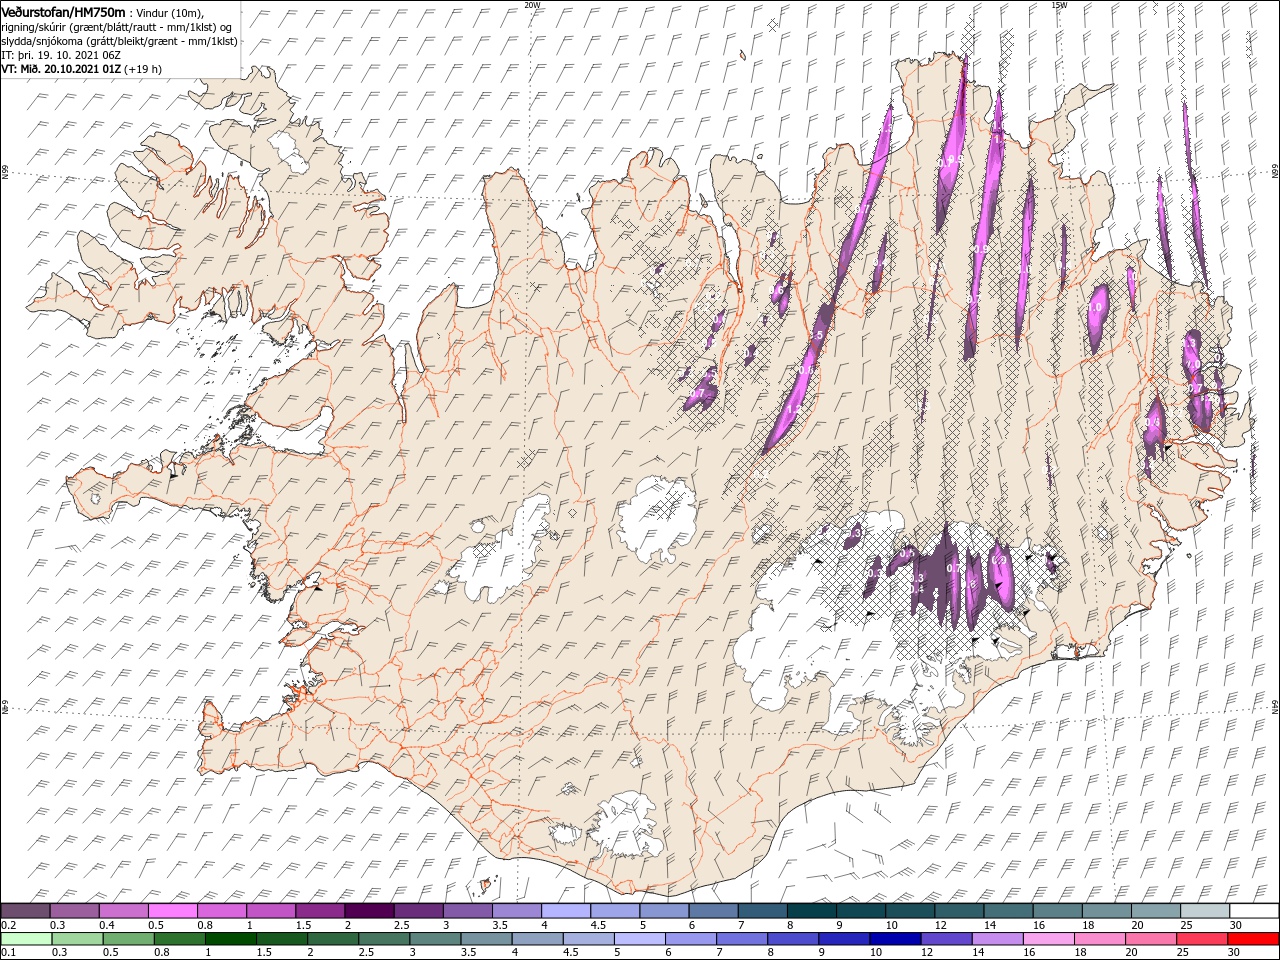Image resolution: width=1280 pixels, height=960 pixels.
Task: Click the '0.8' label on the upper scale
Action: (x=205, y=925)
